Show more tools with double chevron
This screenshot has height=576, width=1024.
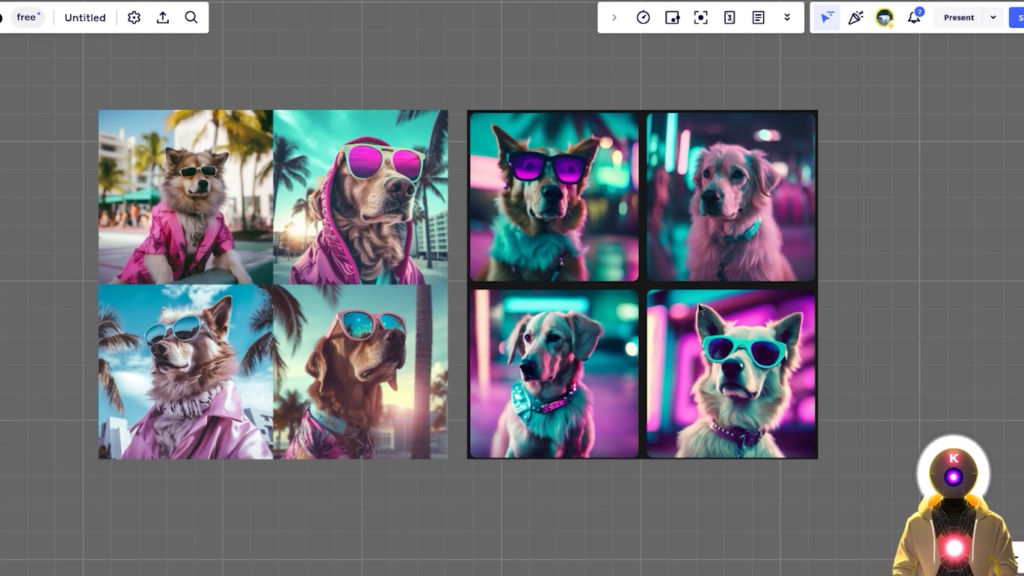coord(787,17)
